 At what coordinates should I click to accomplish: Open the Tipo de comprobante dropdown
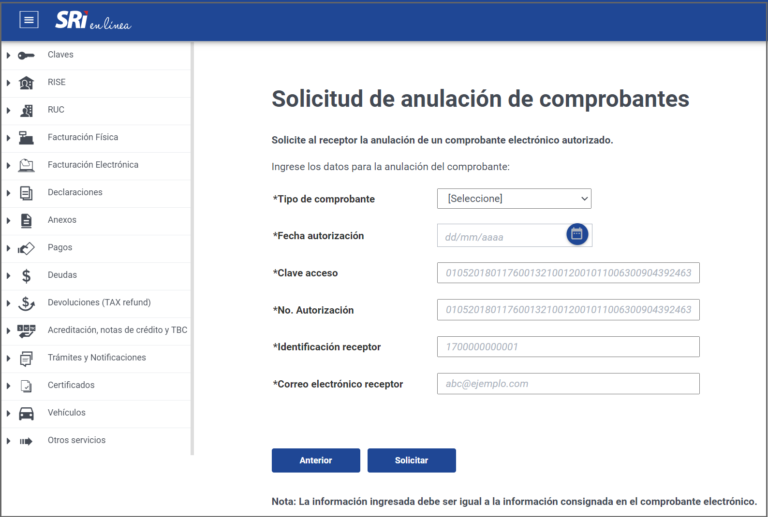coord(514,198)
